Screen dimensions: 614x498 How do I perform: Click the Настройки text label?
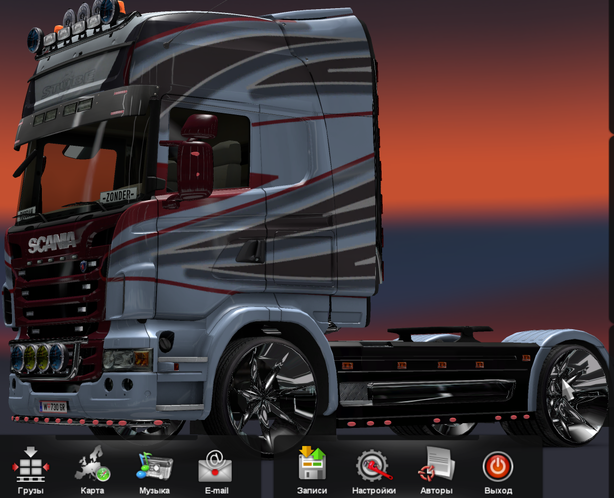[374, 491]
